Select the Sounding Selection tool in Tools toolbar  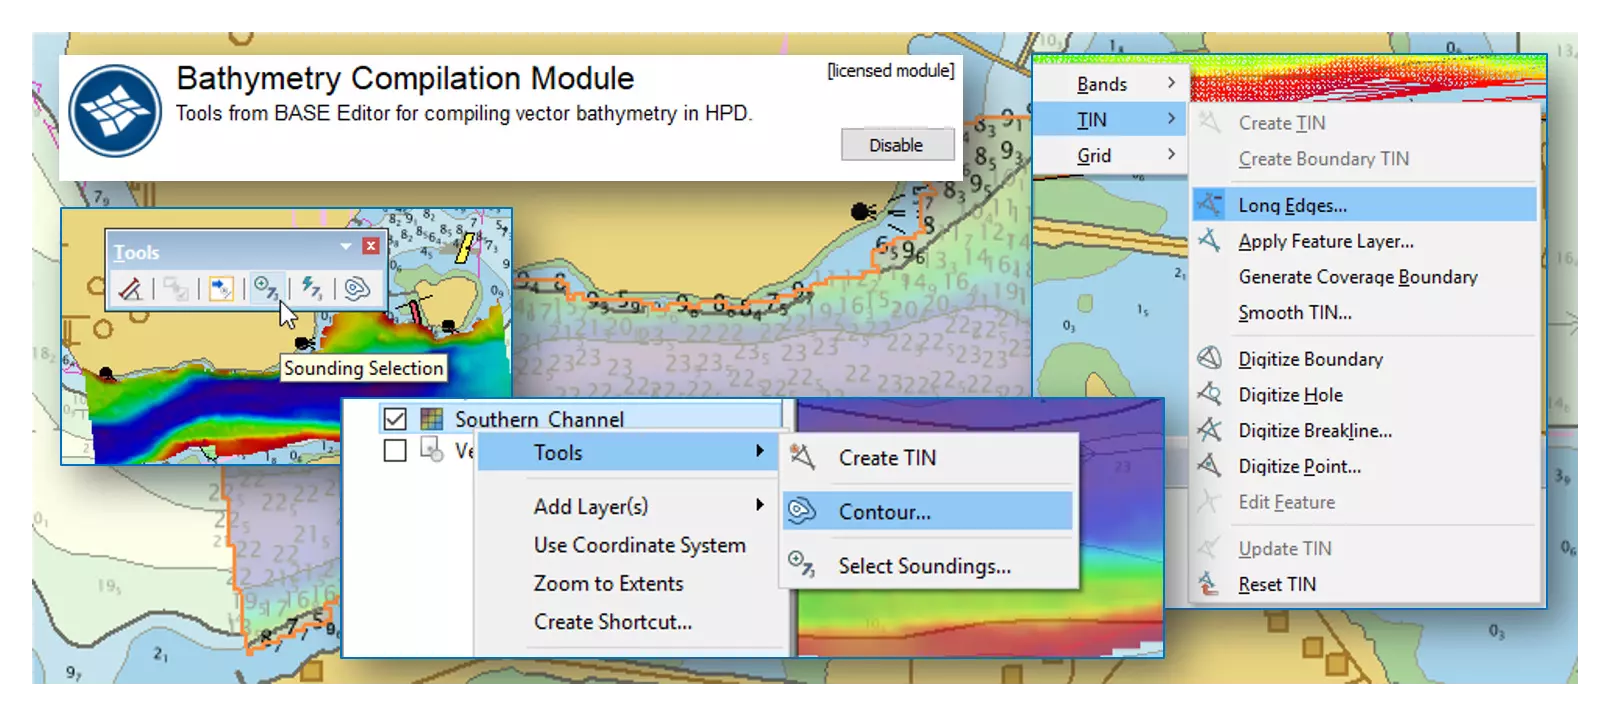click(265, 289)
